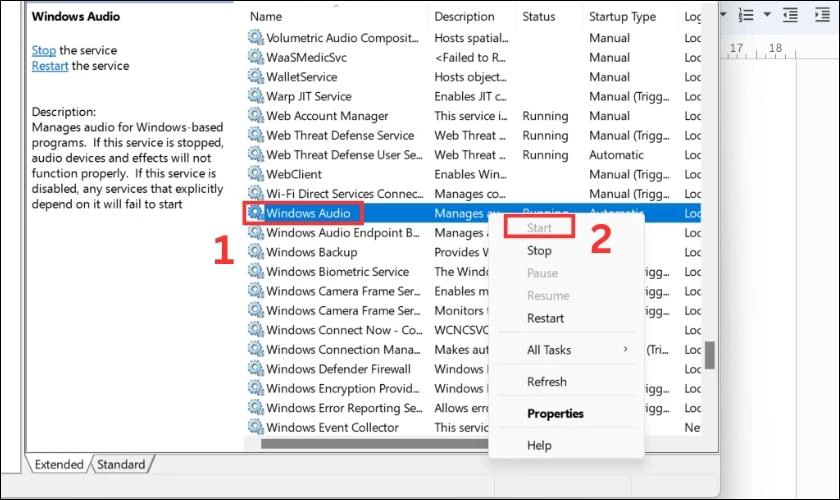The height and width of the screenshot is (500, 840).
Task: Switch to the Extended tab
Action: coord(59,464)
